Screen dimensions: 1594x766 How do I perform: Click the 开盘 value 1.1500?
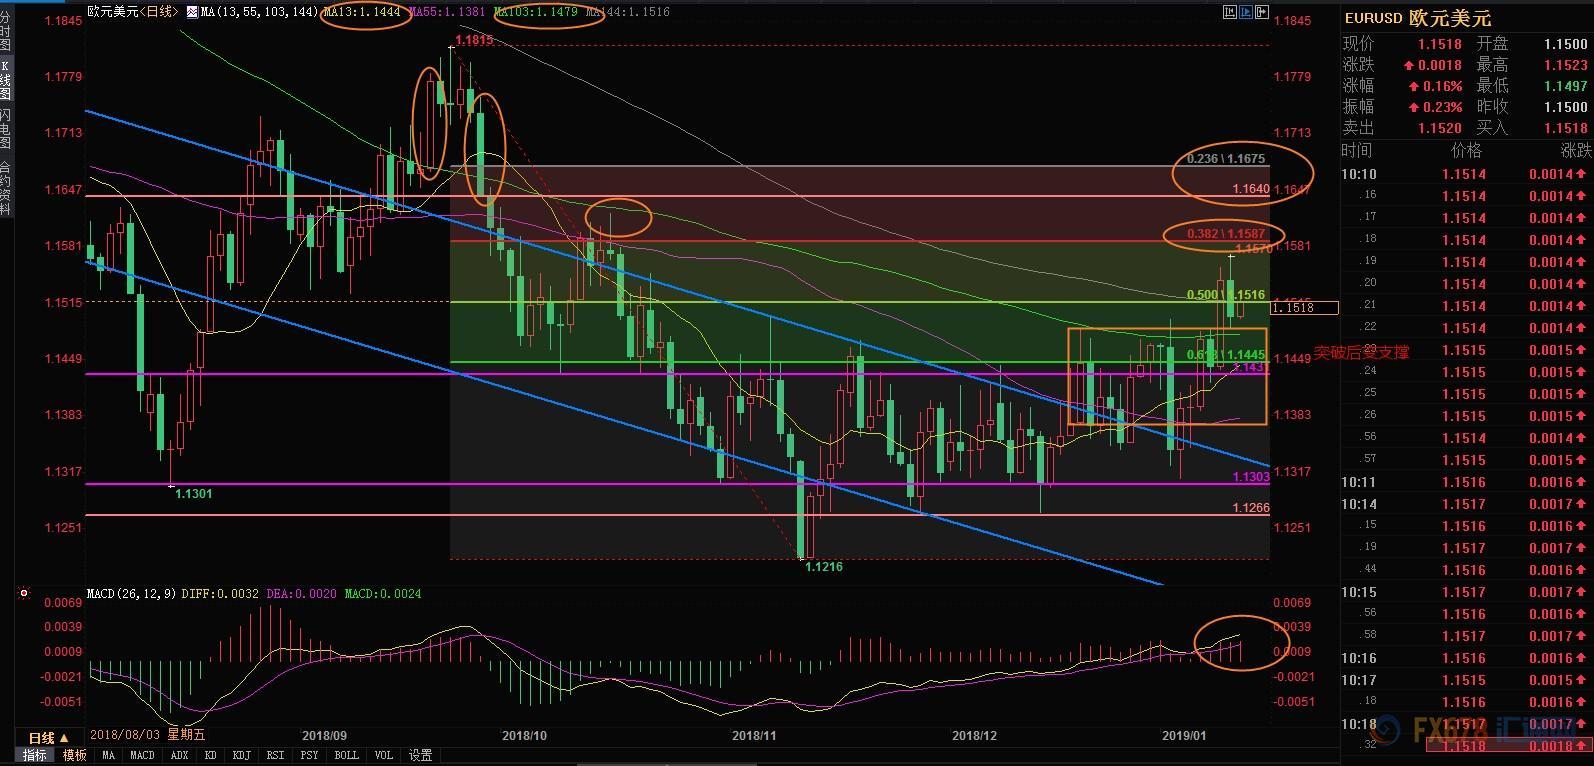[1565, 44]
